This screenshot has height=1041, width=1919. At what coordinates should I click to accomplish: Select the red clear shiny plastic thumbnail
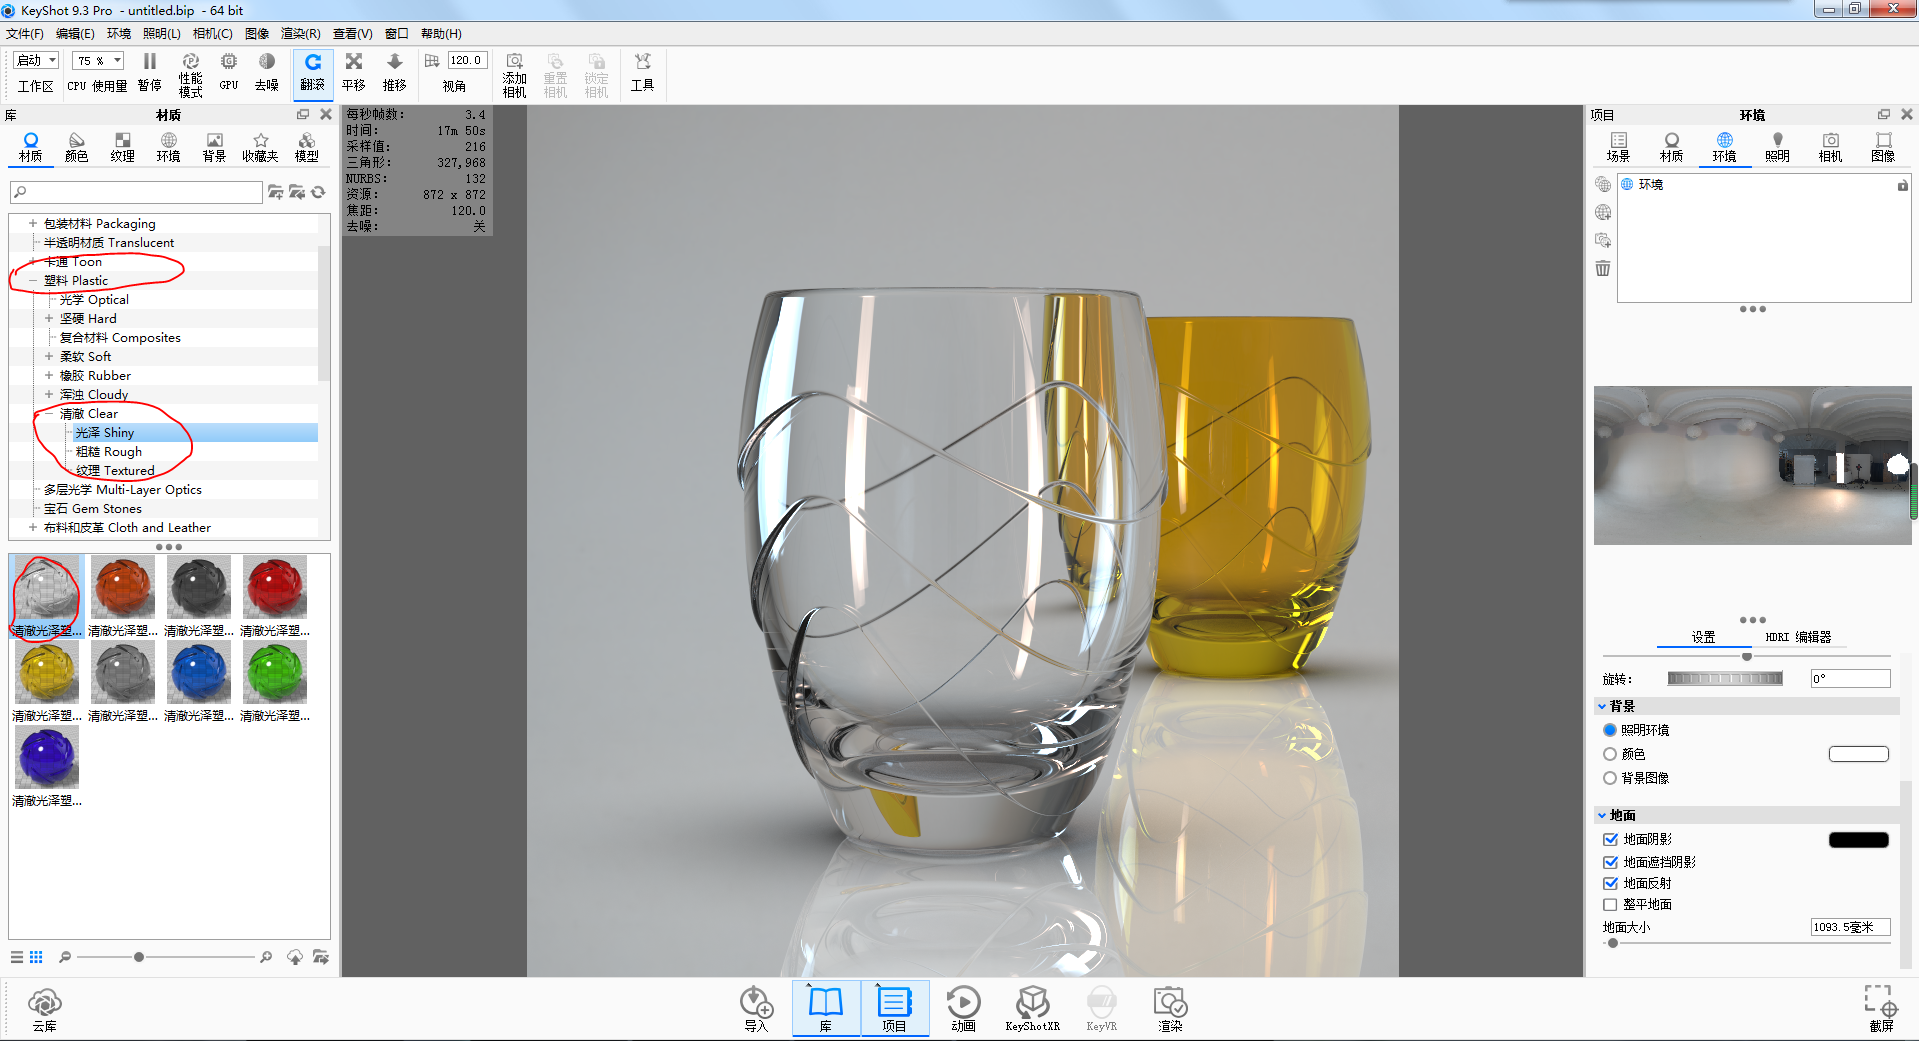[275, 588]
